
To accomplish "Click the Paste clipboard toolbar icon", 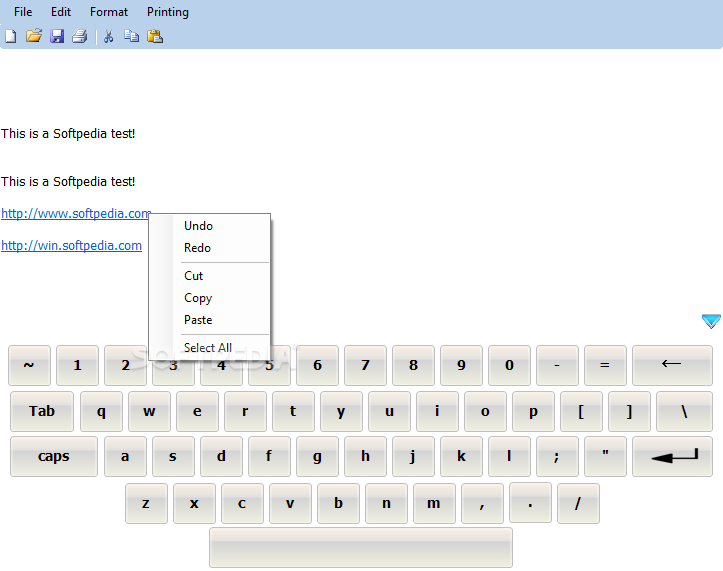I will [155, 36].
